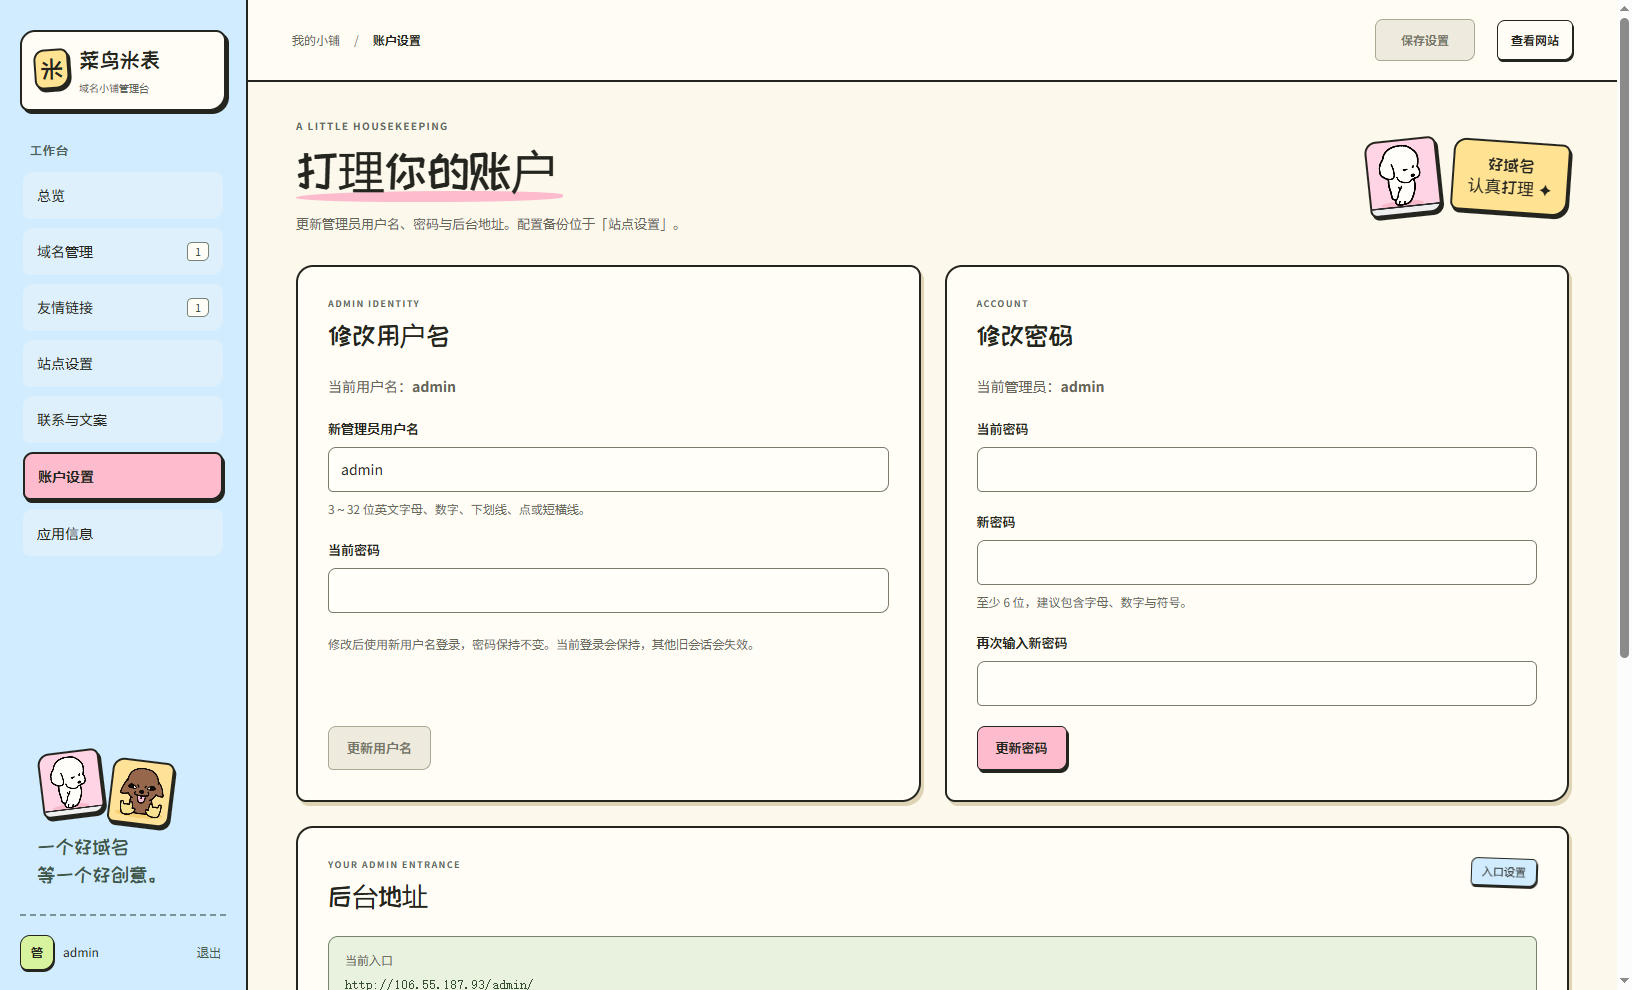This screenshot has height=990, width=1632.
Task: Open 域名管理 in the sidebar
Action: (x=123, y=252)
